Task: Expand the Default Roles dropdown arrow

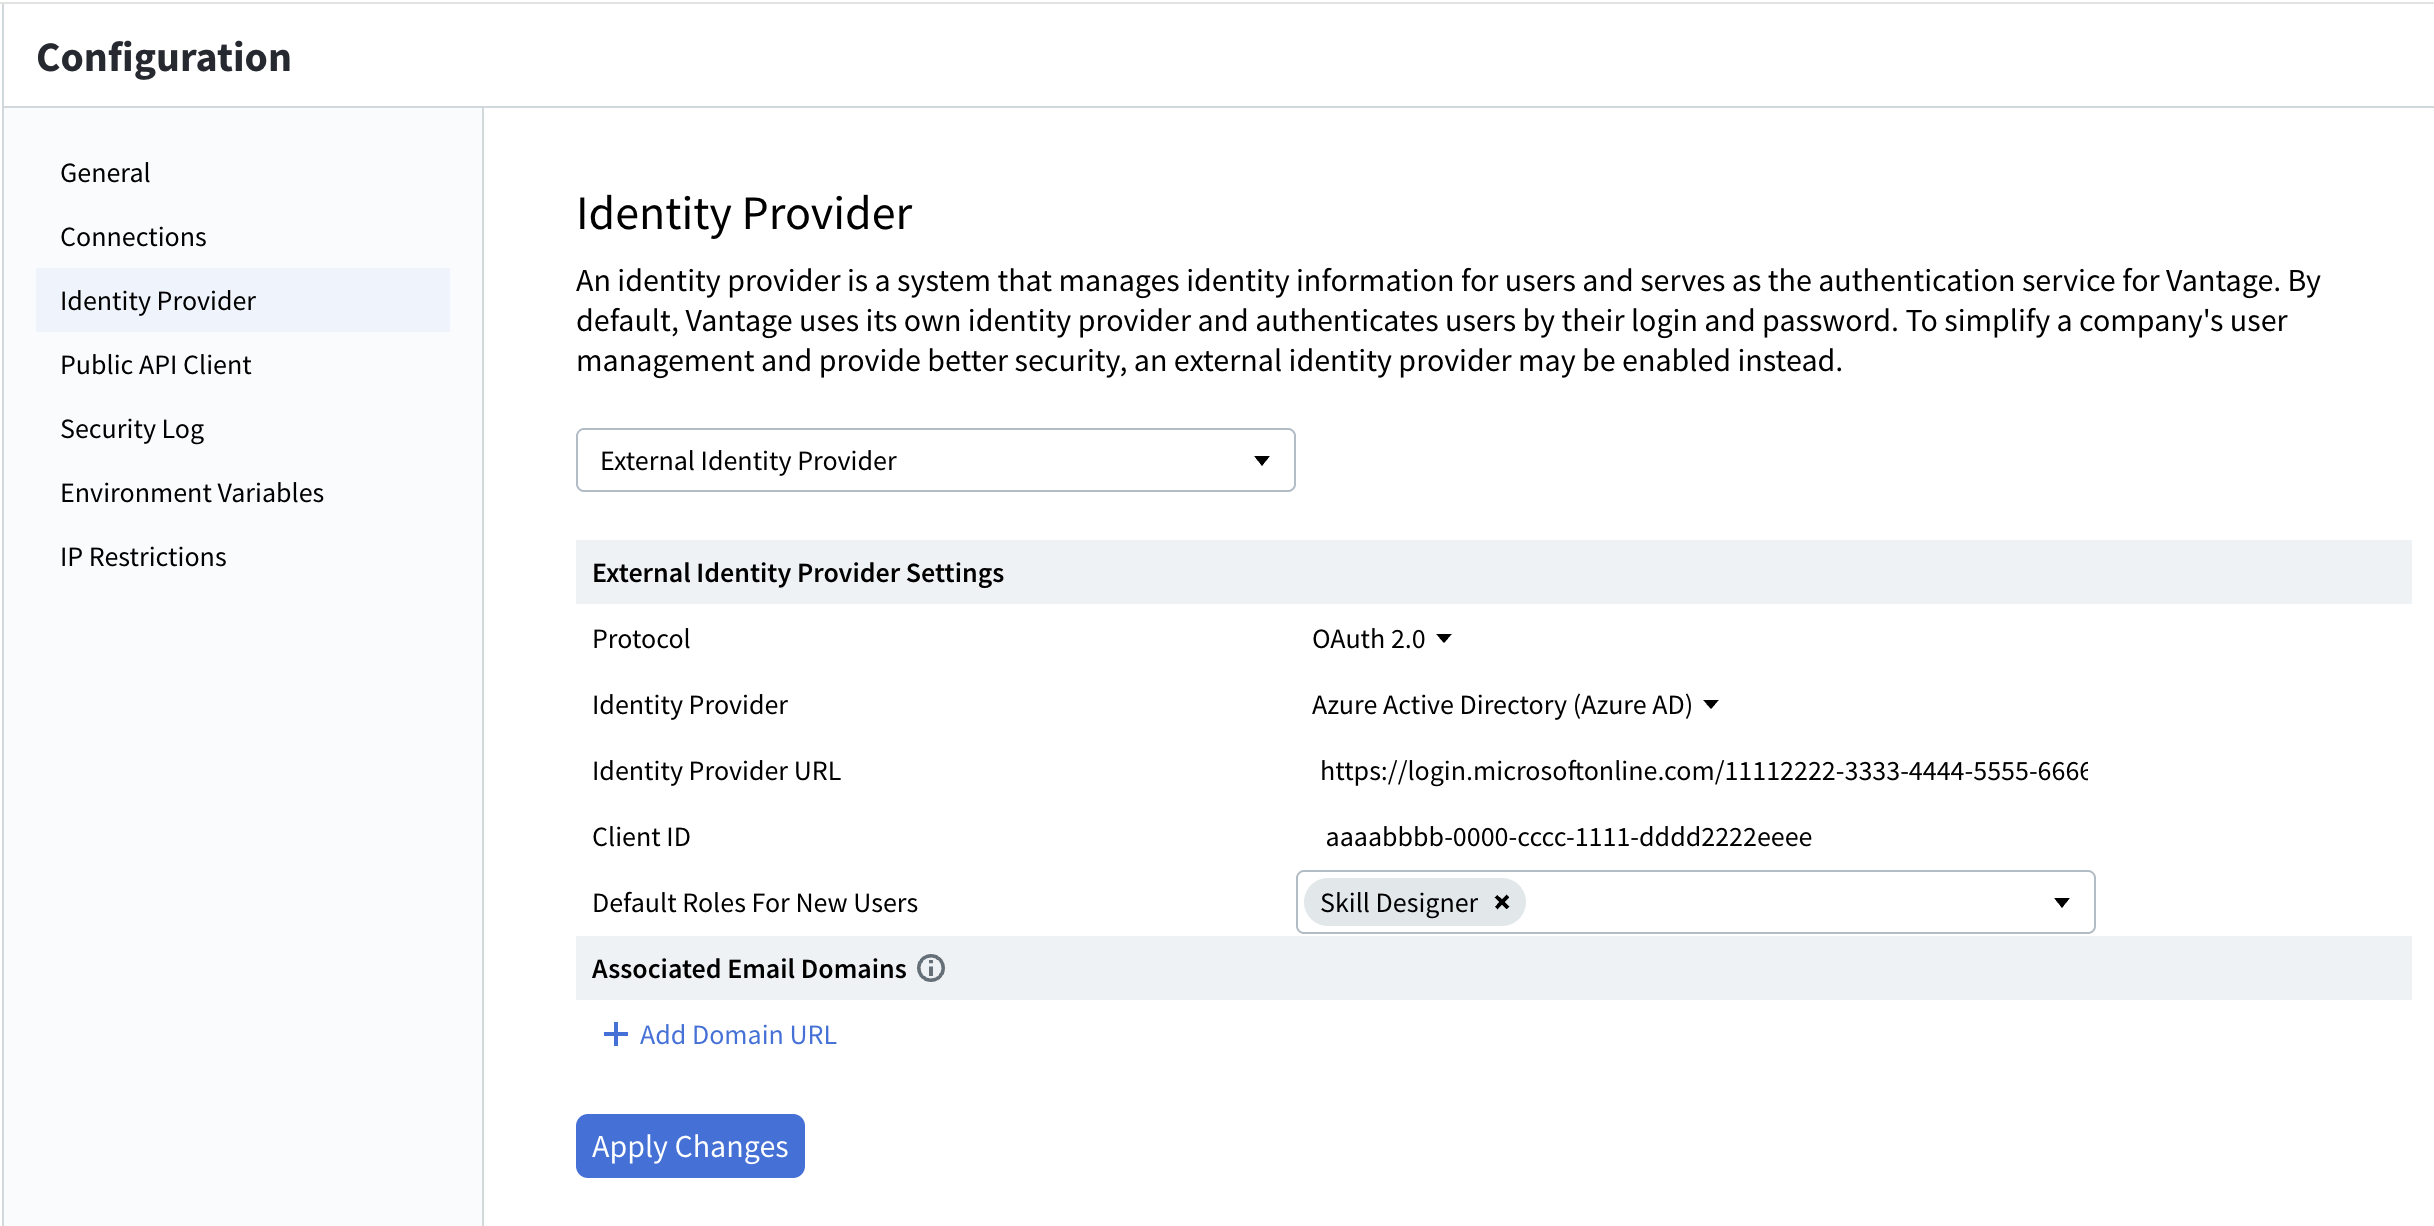Action: pos(2061,902)
